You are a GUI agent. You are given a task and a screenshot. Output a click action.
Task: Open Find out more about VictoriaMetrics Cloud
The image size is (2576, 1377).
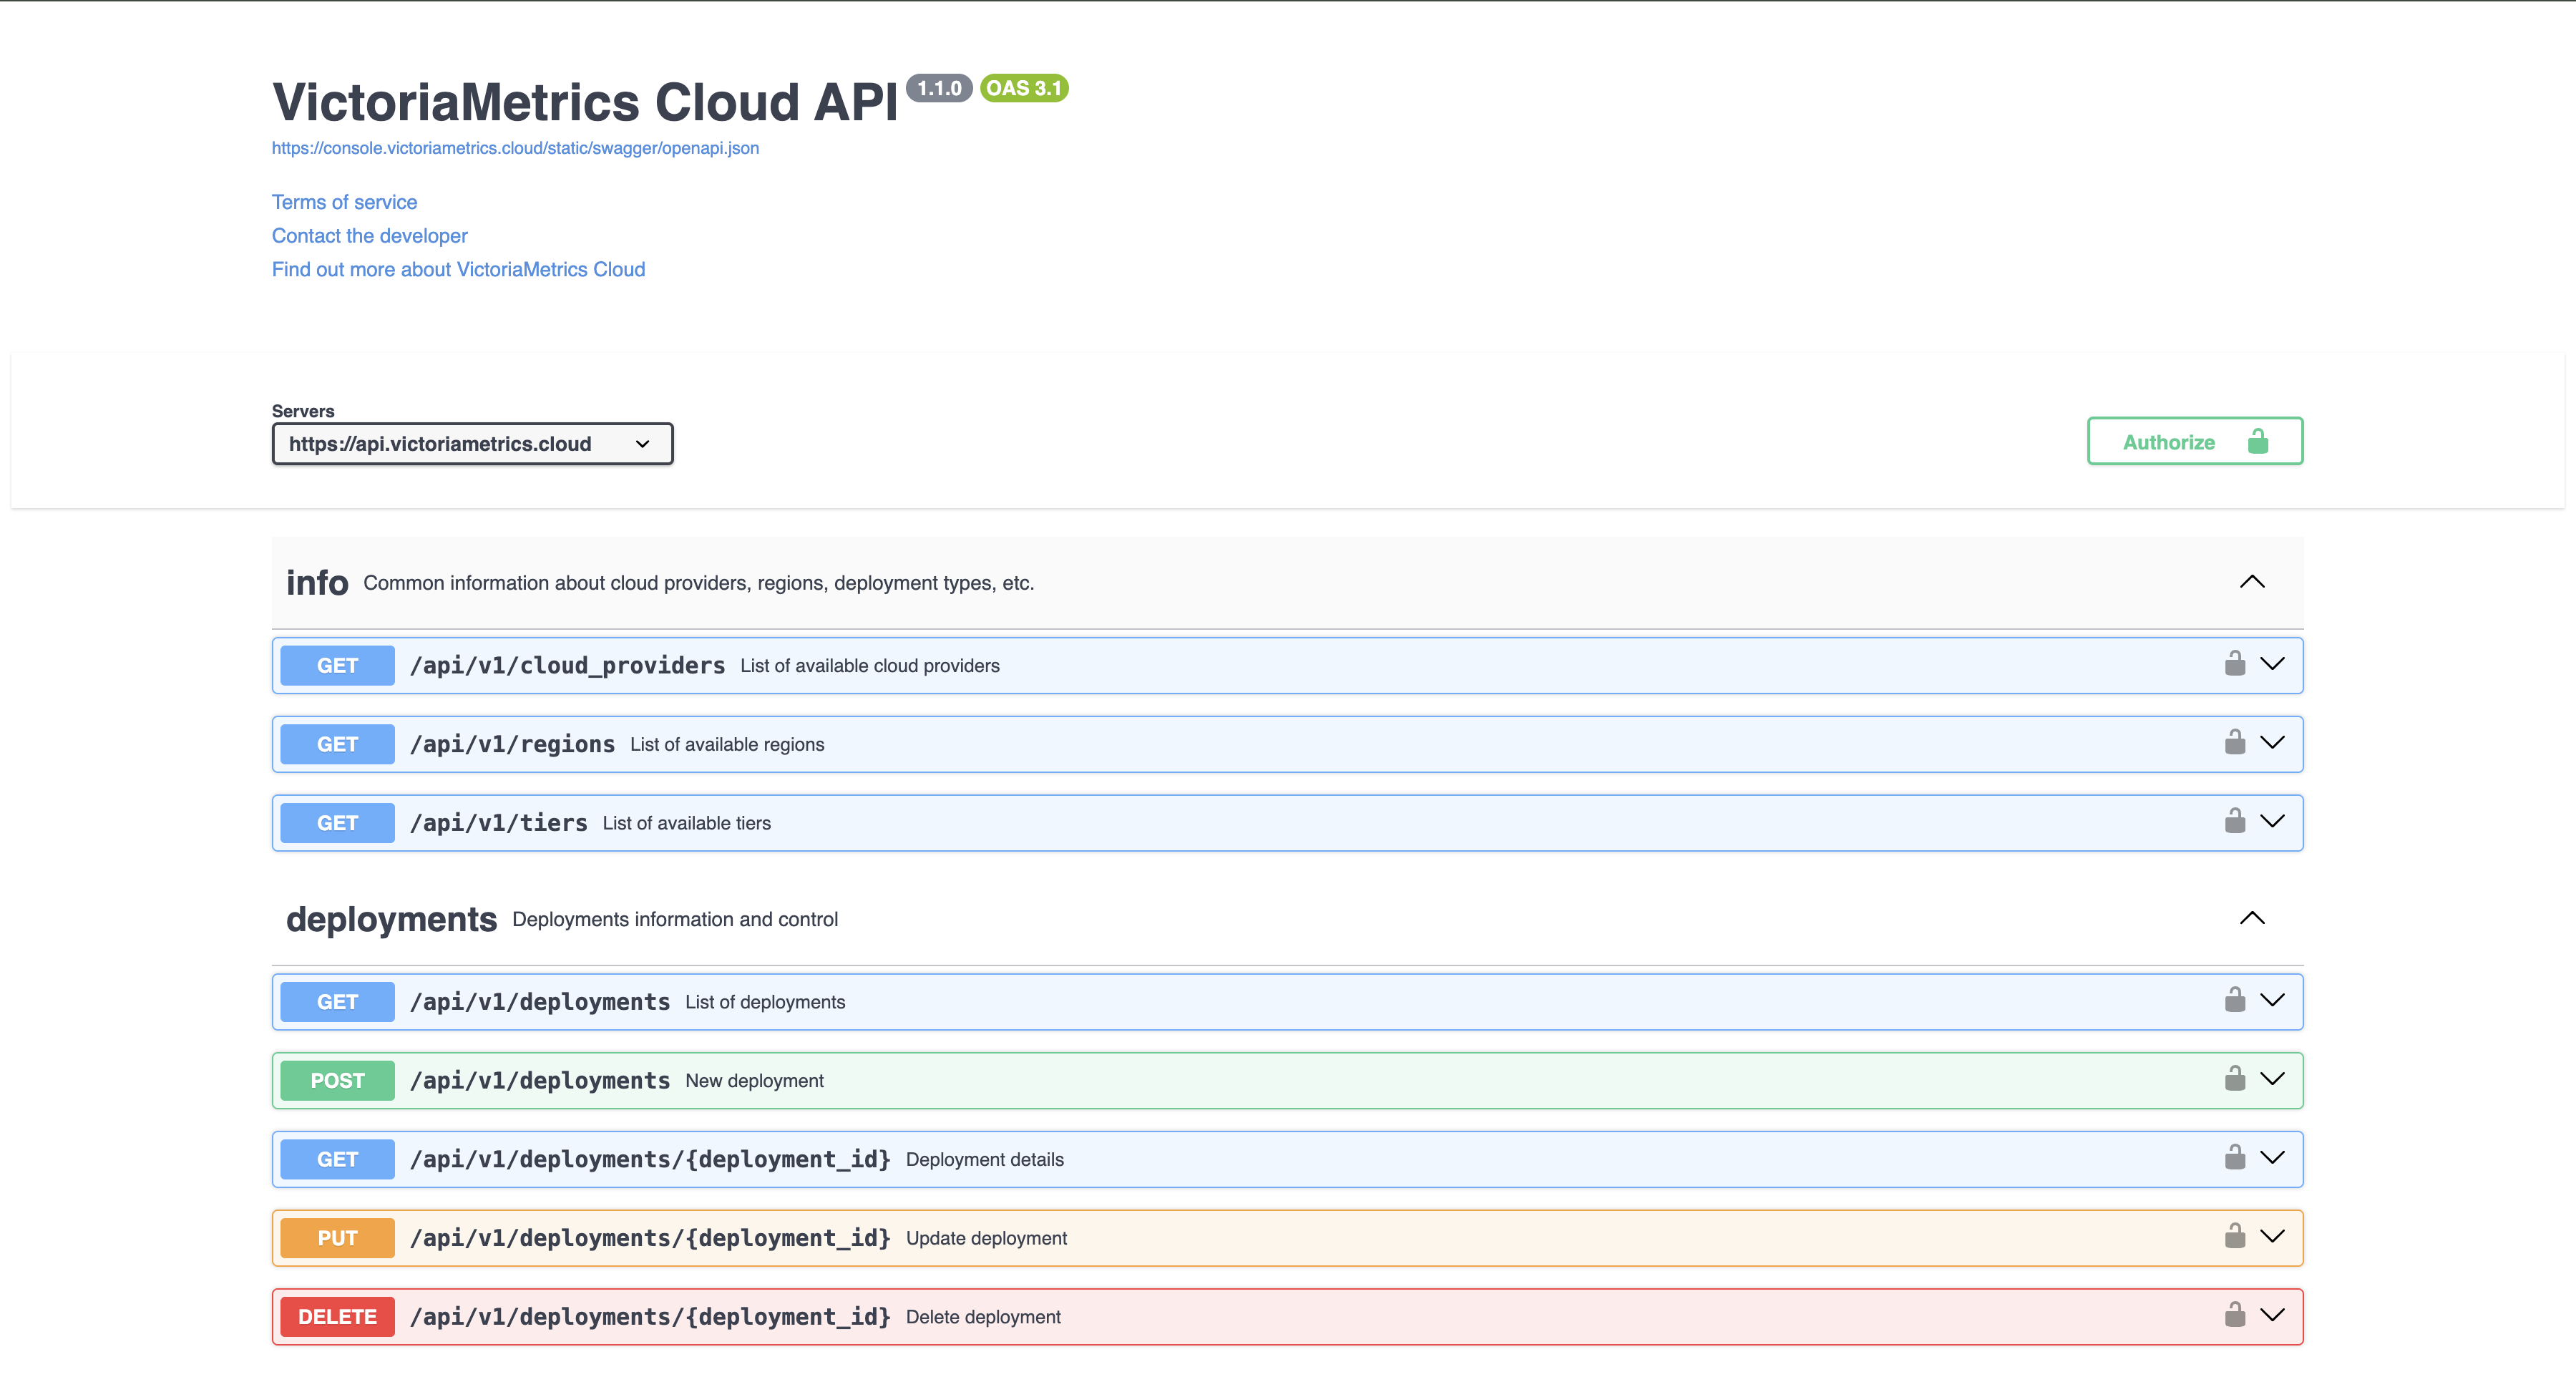coord(458,269)
